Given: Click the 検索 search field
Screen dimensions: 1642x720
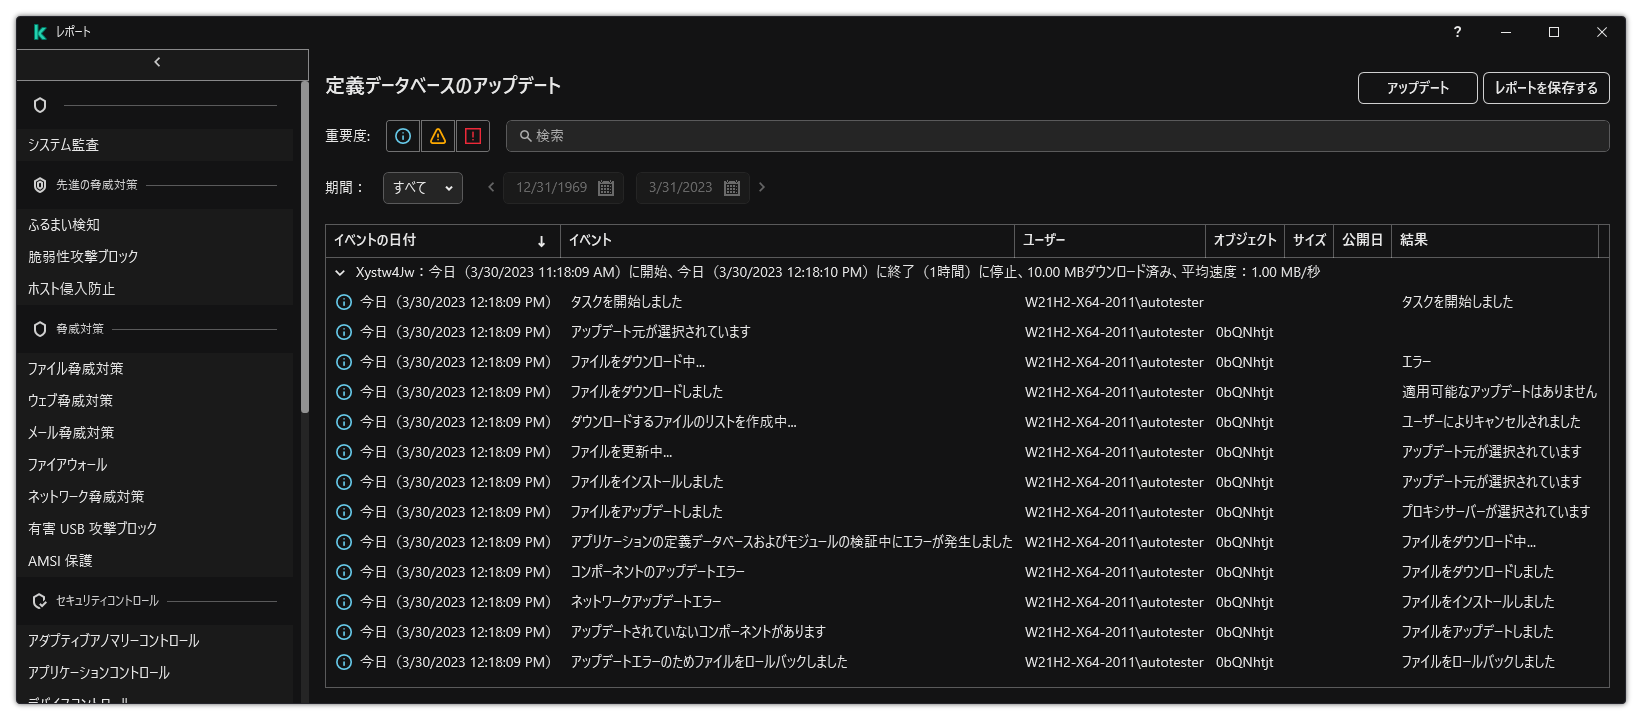Looking at the screenshot, I should 1058,136.
